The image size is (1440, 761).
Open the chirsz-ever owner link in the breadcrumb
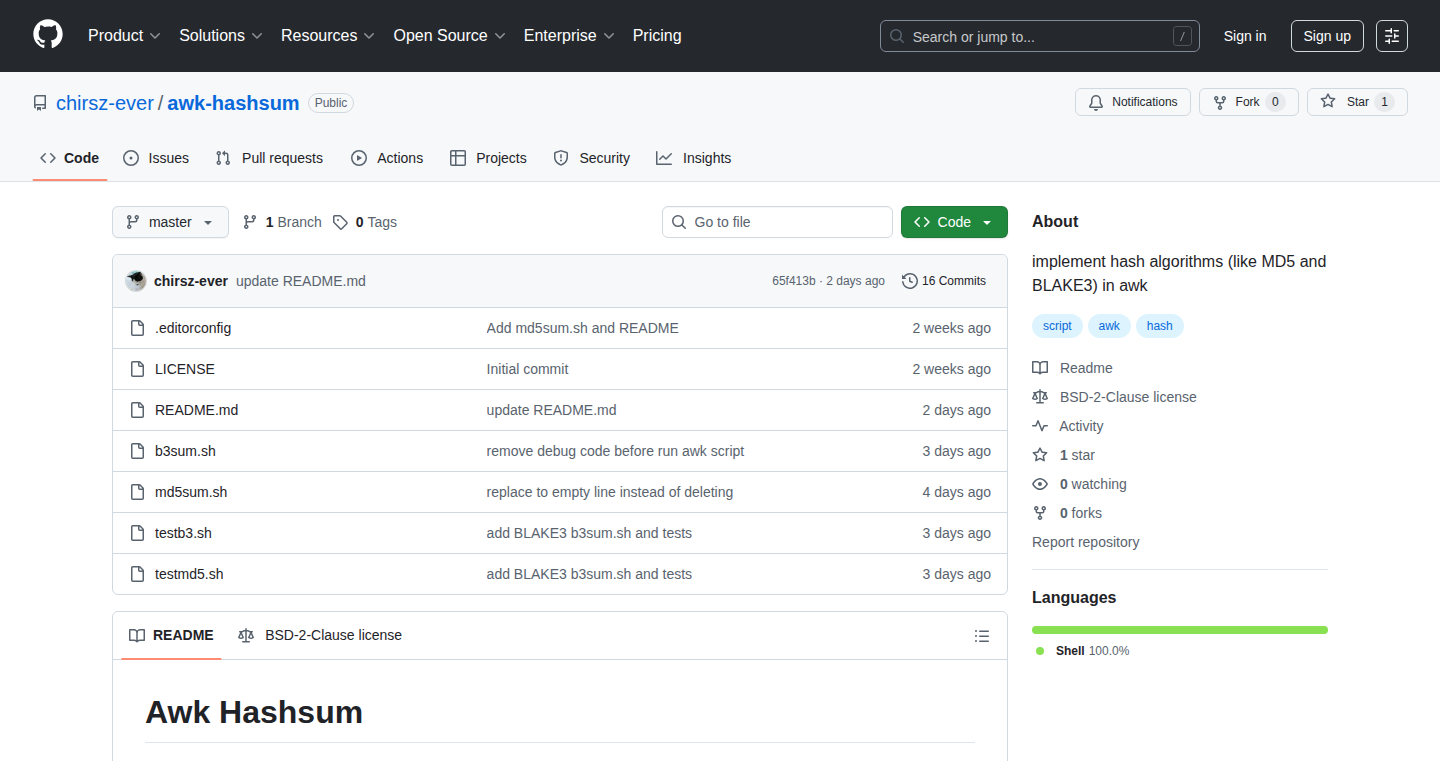point(105,103)
